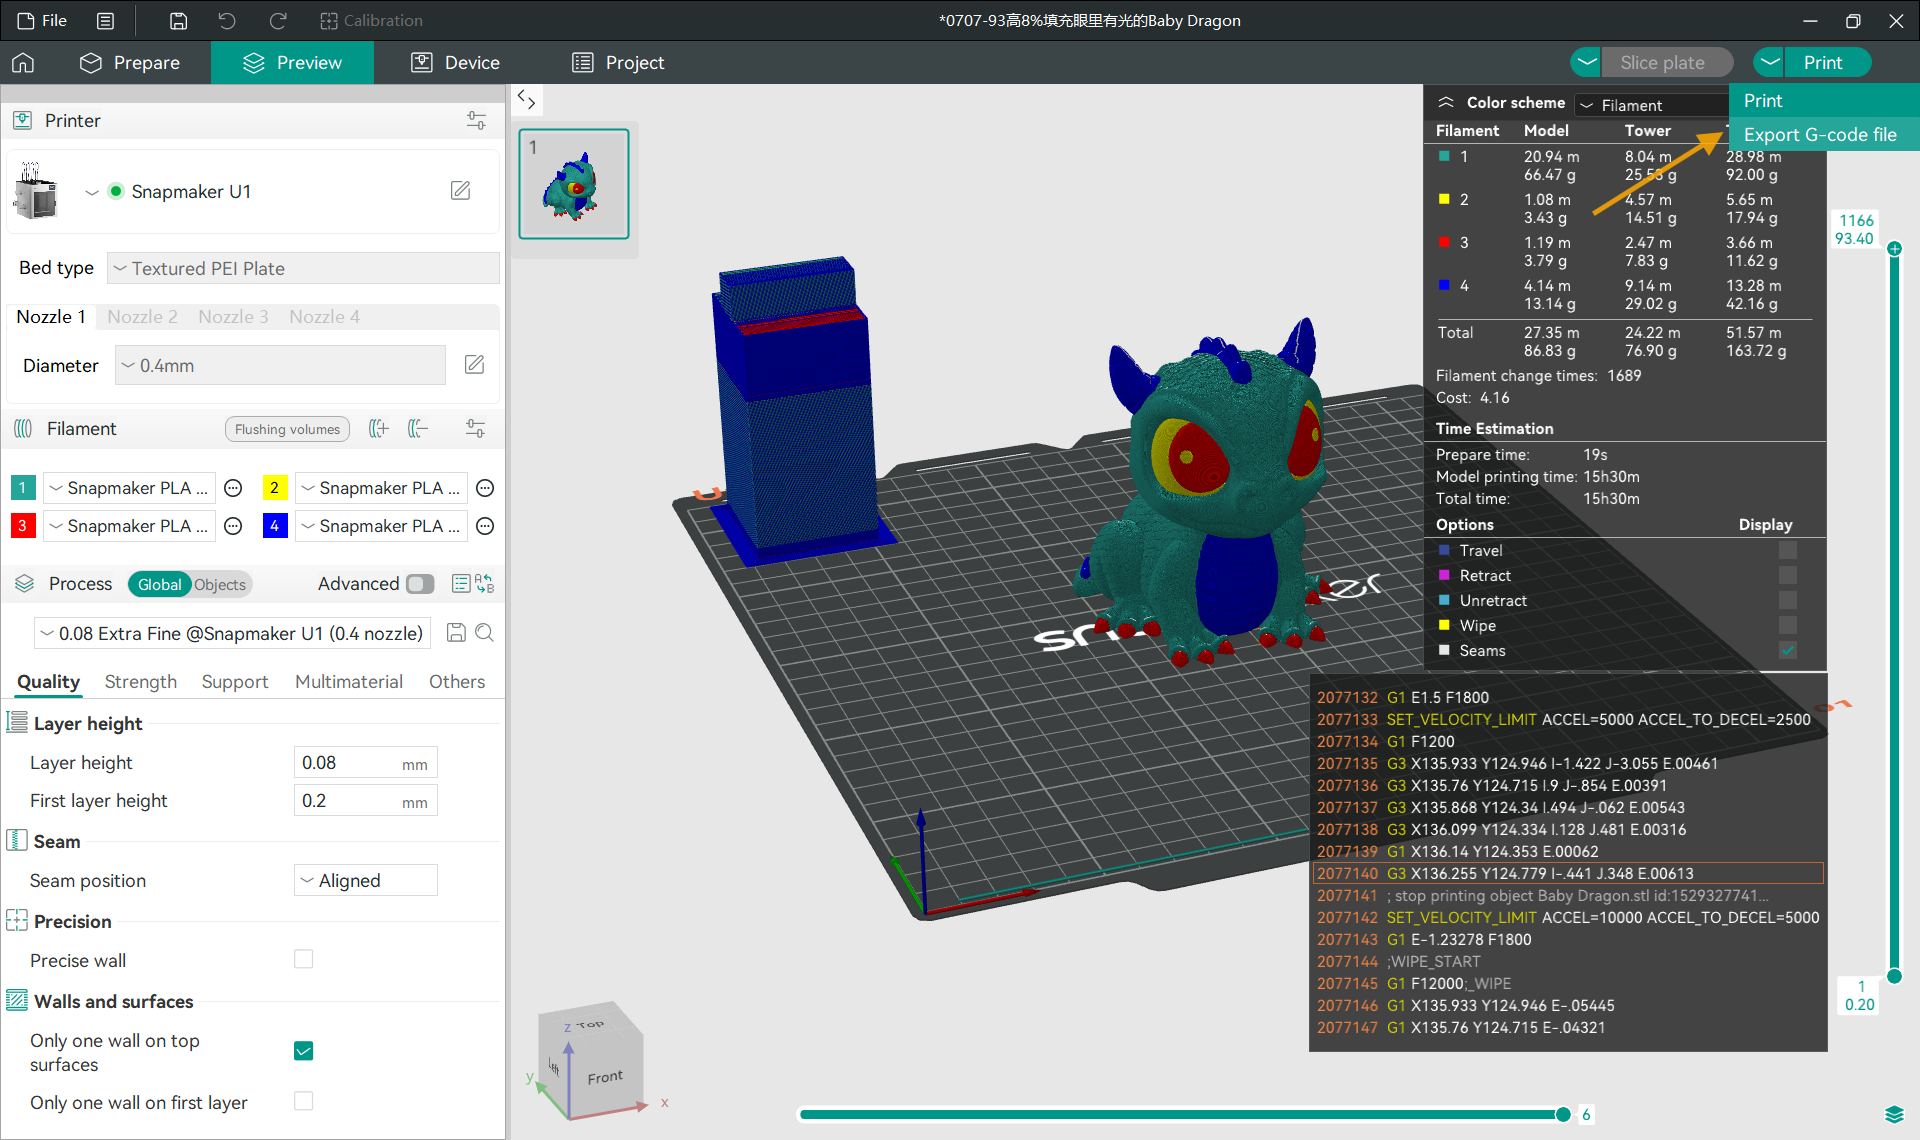This screenshot has height=1140, width=1920.
Task: Click edit icon beside nozzle diameter
Action: 475,365
